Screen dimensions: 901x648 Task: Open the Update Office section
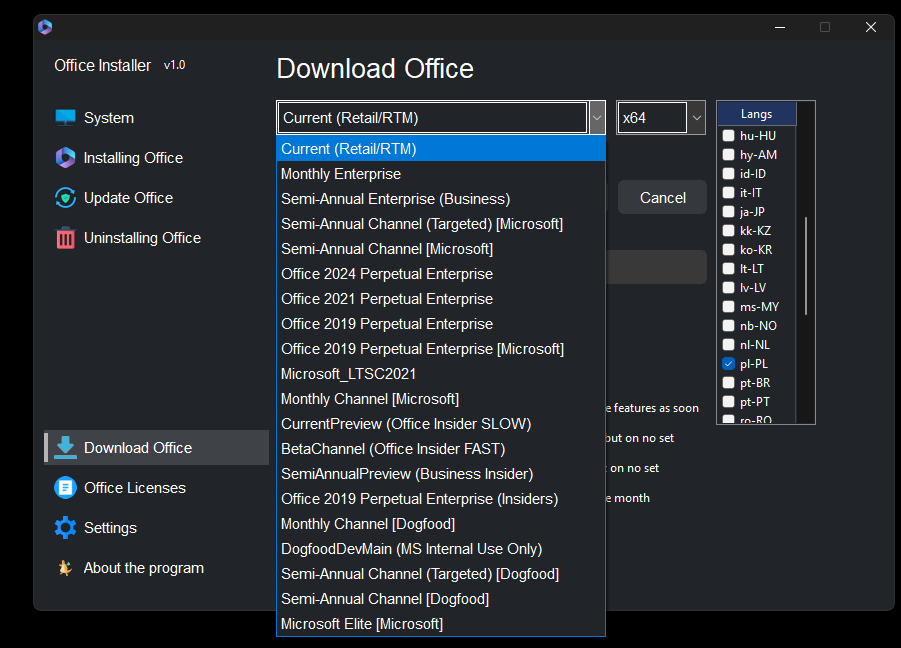[156, 198]
